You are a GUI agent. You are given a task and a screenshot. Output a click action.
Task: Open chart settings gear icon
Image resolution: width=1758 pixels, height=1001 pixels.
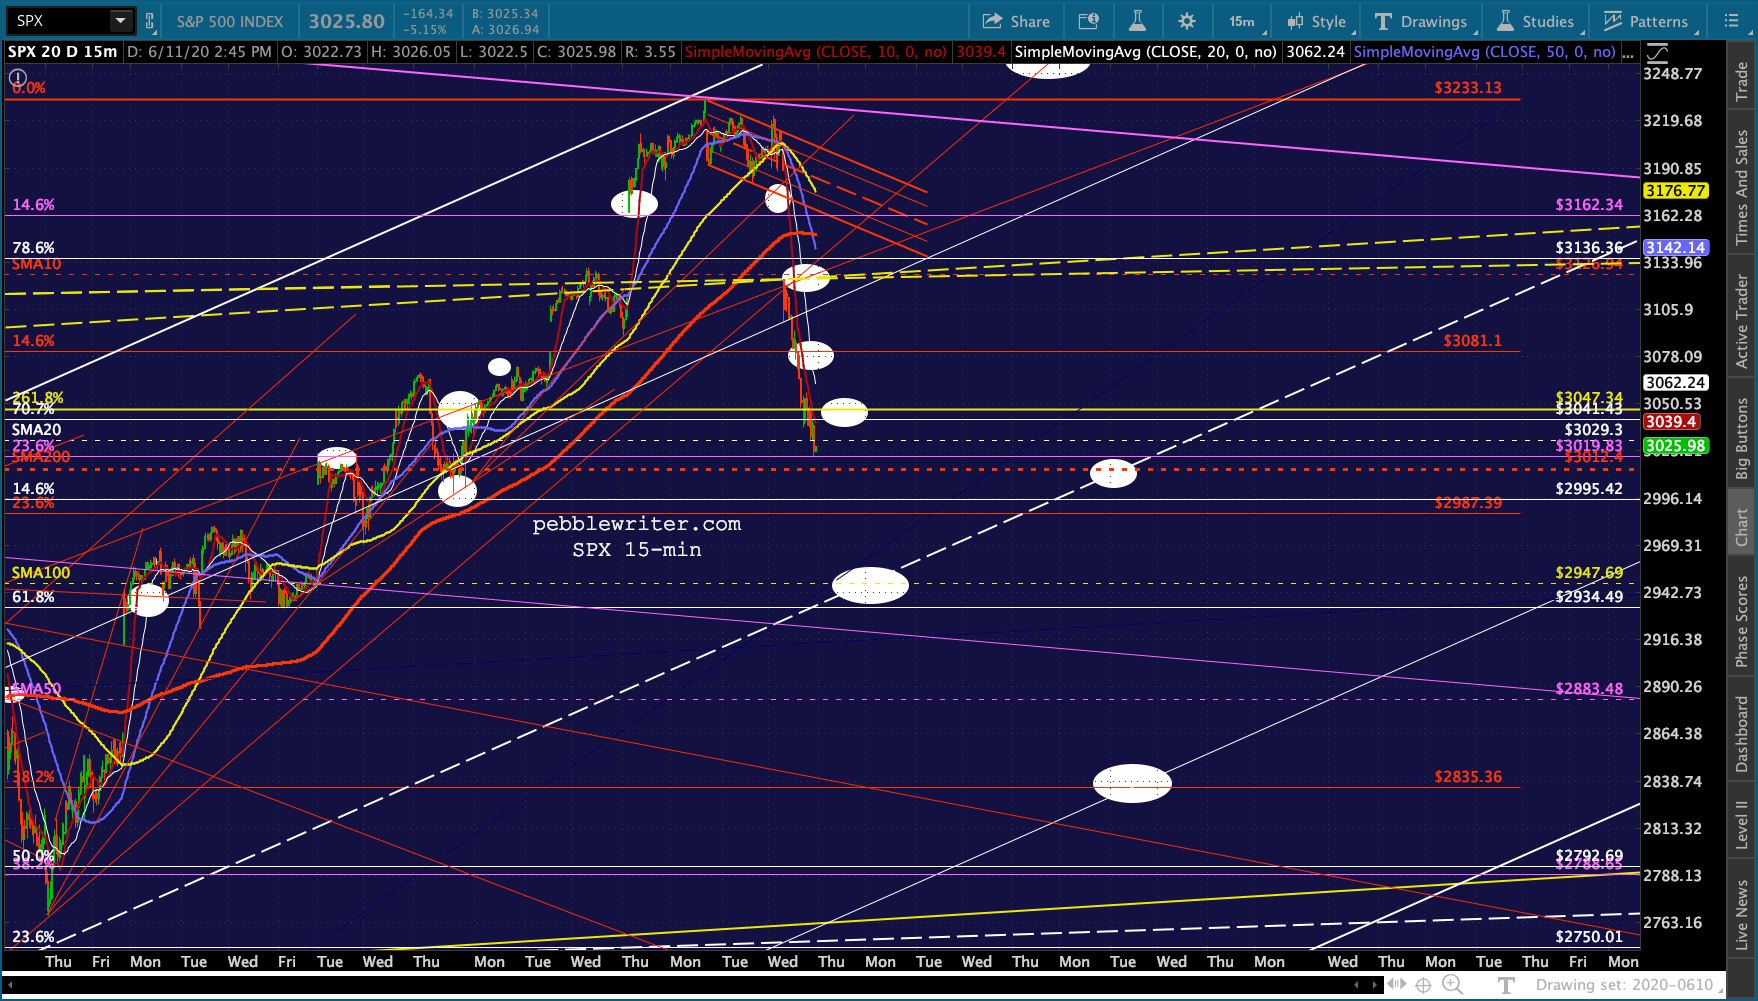tap(1187, 21)
